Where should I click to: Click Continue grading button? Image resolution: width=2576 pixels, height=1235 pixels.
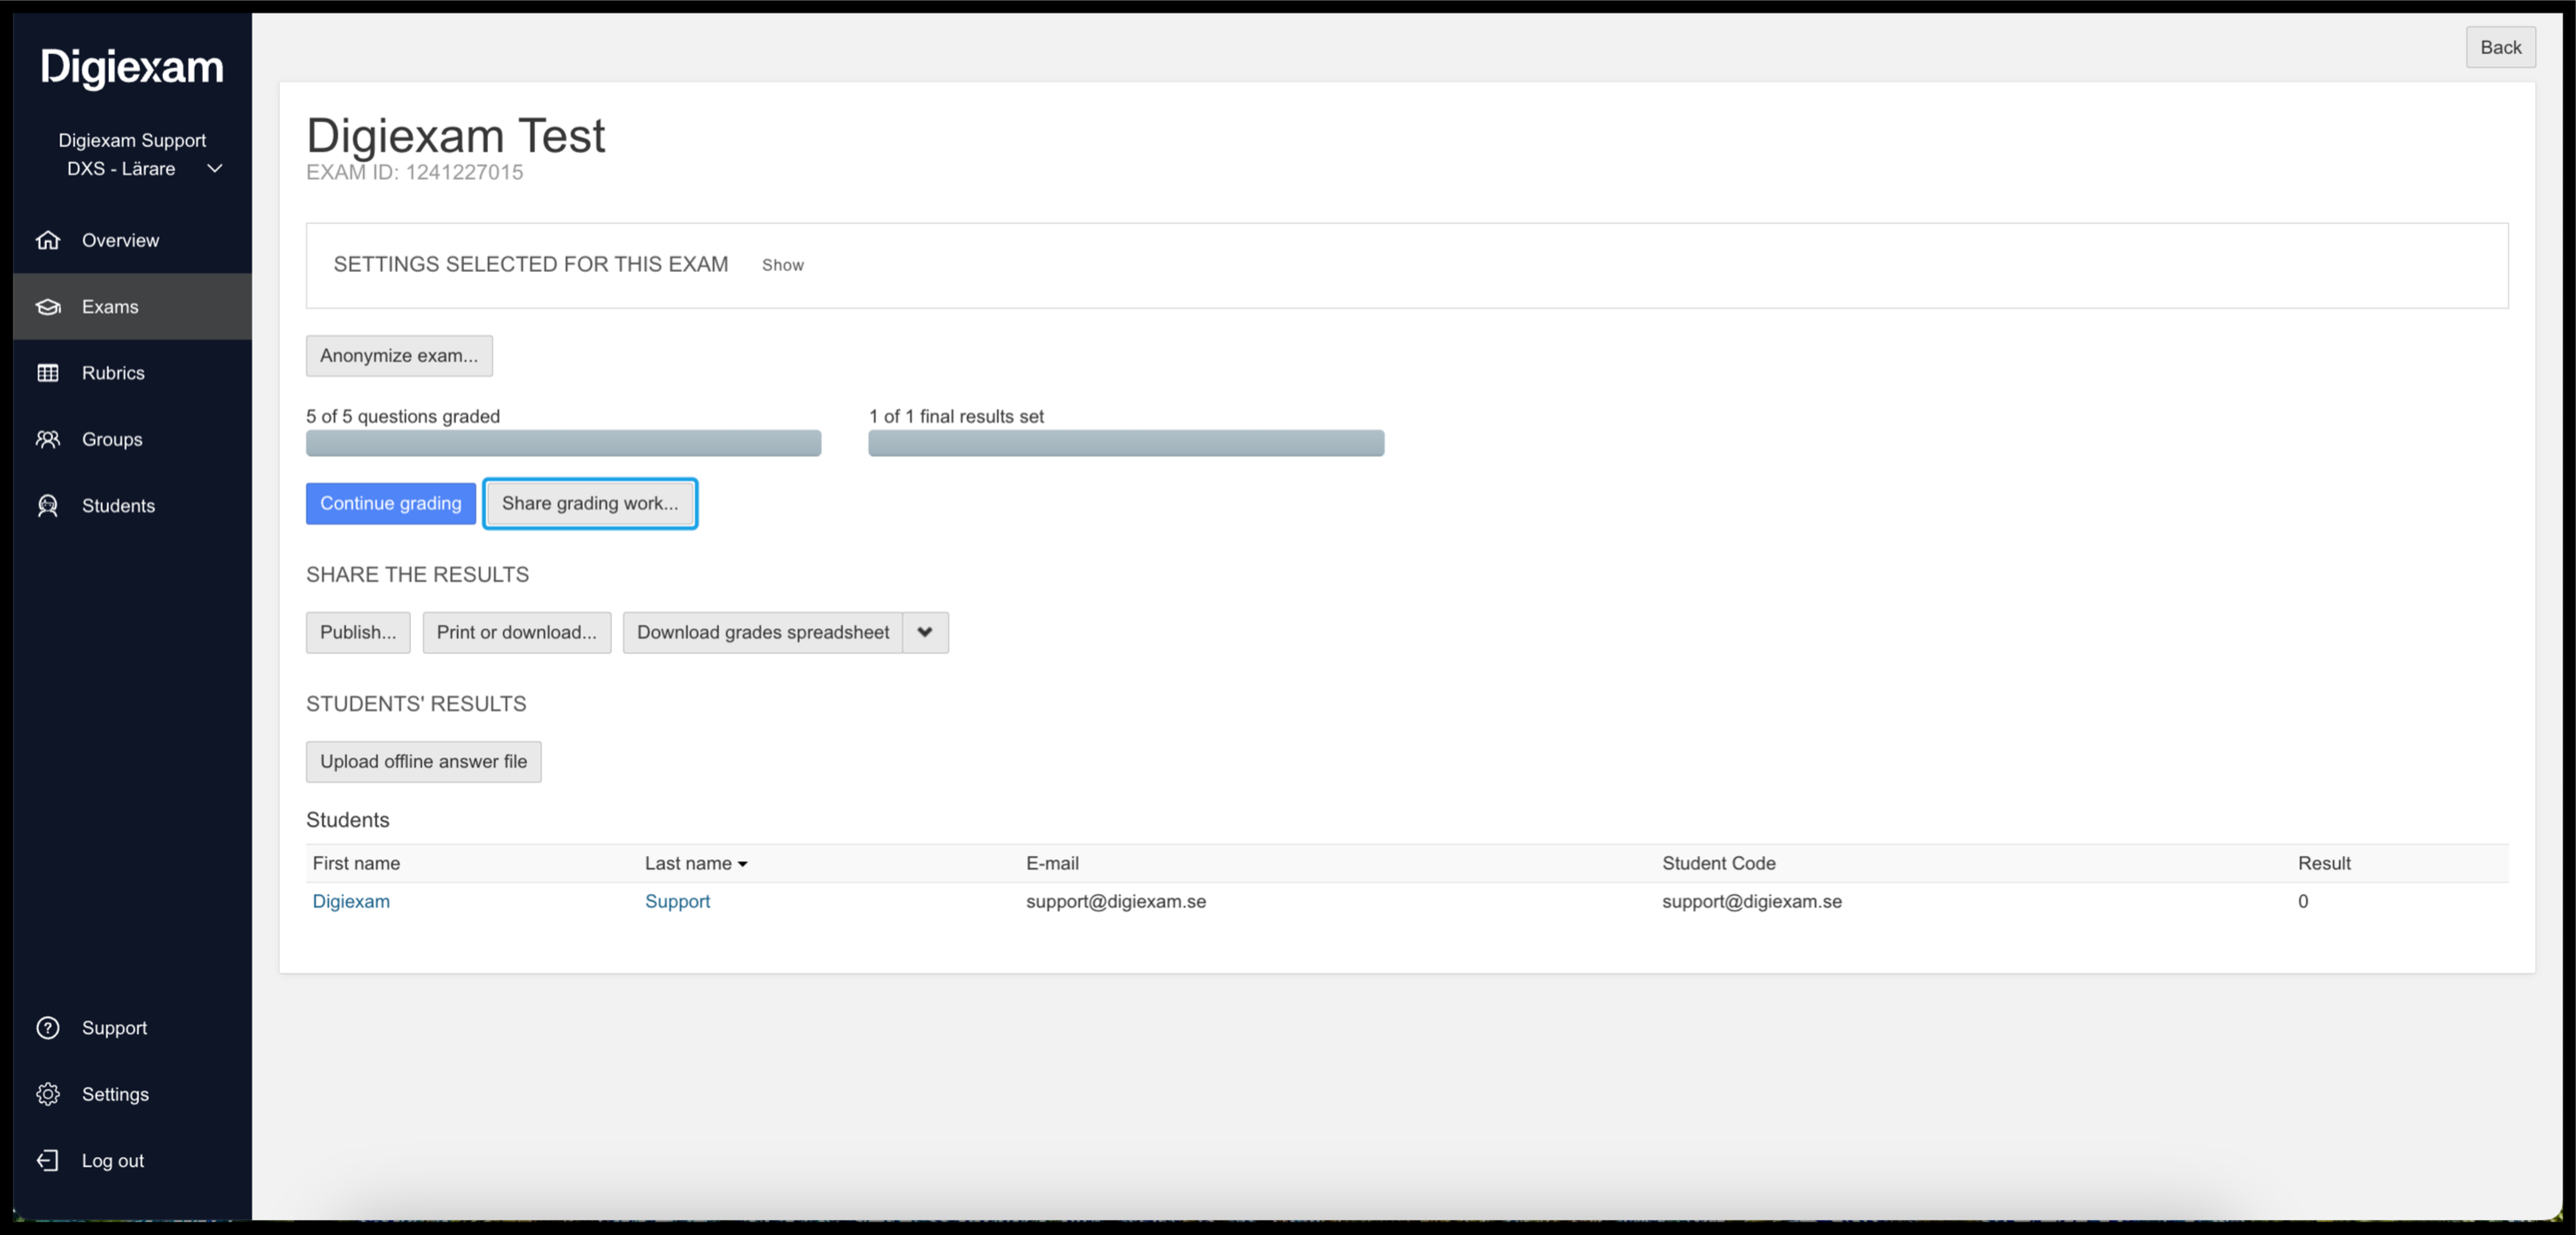click(391, 503)
